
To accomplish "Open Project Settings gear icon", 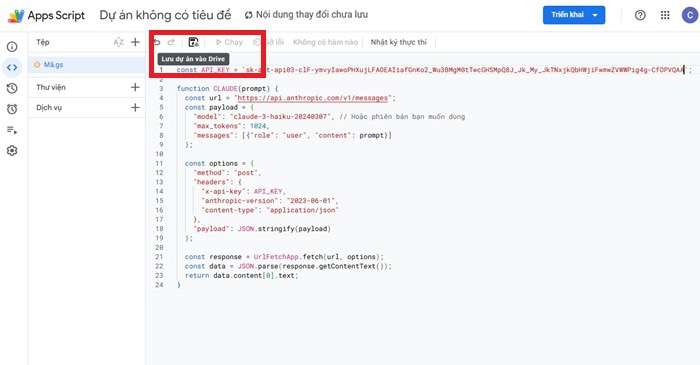I will pos(12,150).
